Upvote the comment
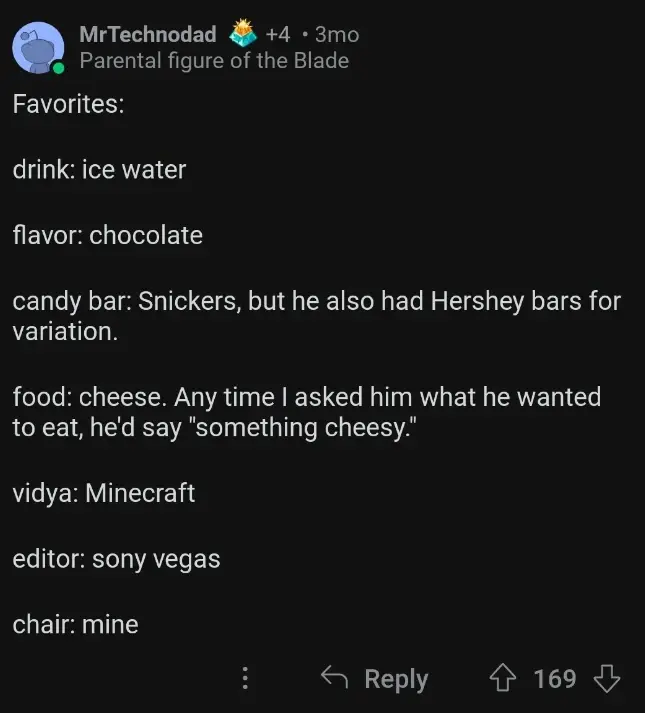Screen dimensions: 645x713 (x=502, y=679)
